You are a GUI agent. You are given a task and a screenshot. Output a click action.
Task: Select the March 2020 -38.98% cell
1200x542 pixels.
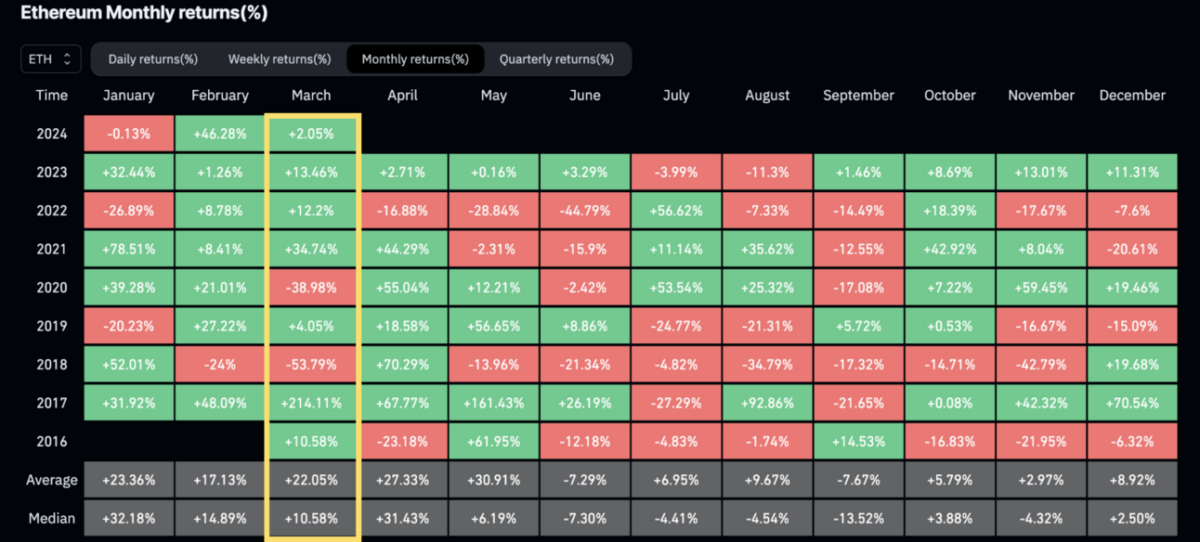coord(311,288)
